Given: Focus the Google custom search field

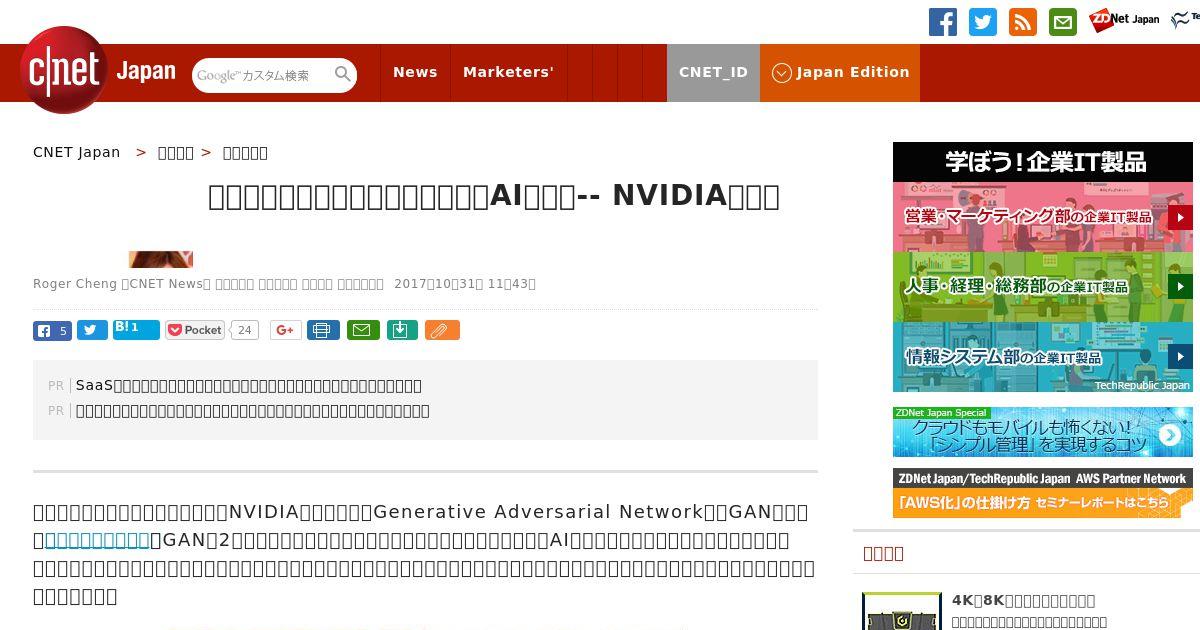Looking at the screenshot, I should pos(262,75).
